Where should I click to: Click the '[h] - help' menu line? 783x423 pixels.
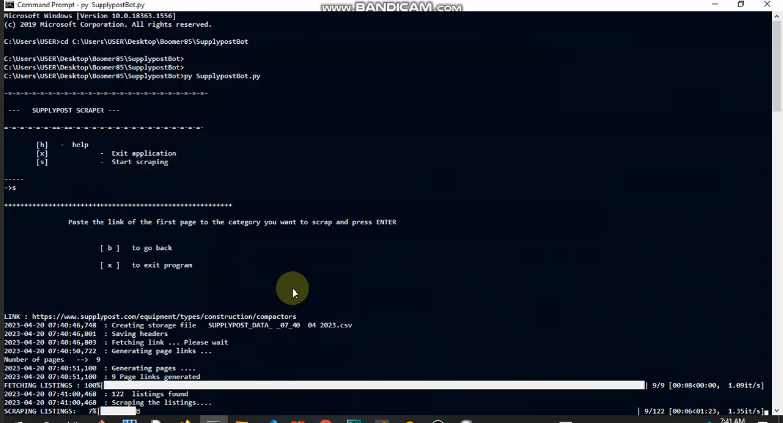[62, 145]
